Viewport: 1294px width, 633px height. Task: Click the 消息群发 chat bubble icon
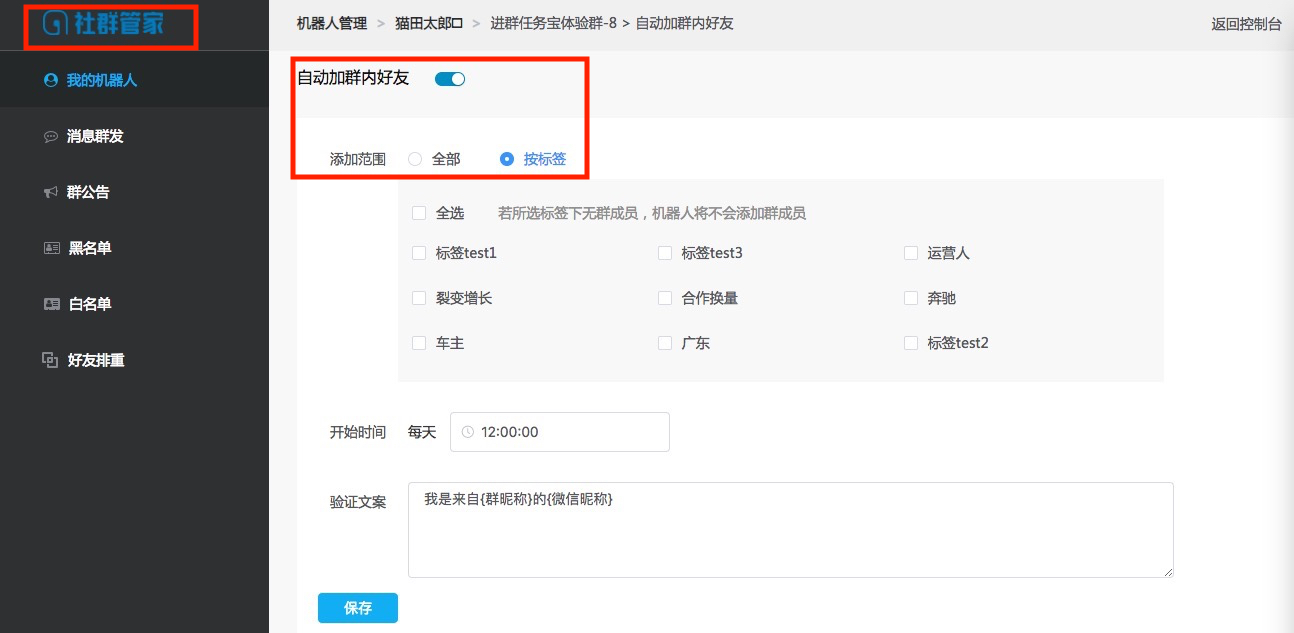51,136
